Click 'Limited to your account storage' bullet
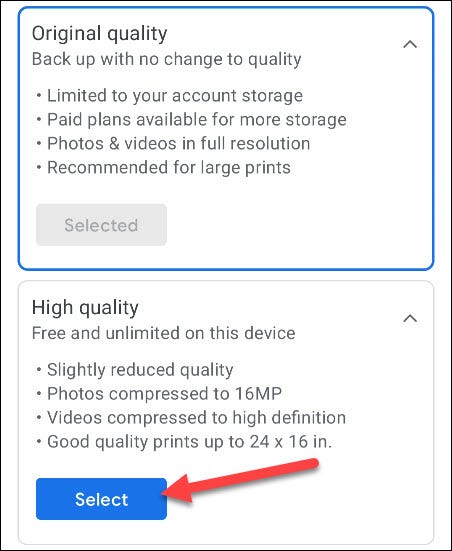Viewport: 452px width, 551px height. 175,96
